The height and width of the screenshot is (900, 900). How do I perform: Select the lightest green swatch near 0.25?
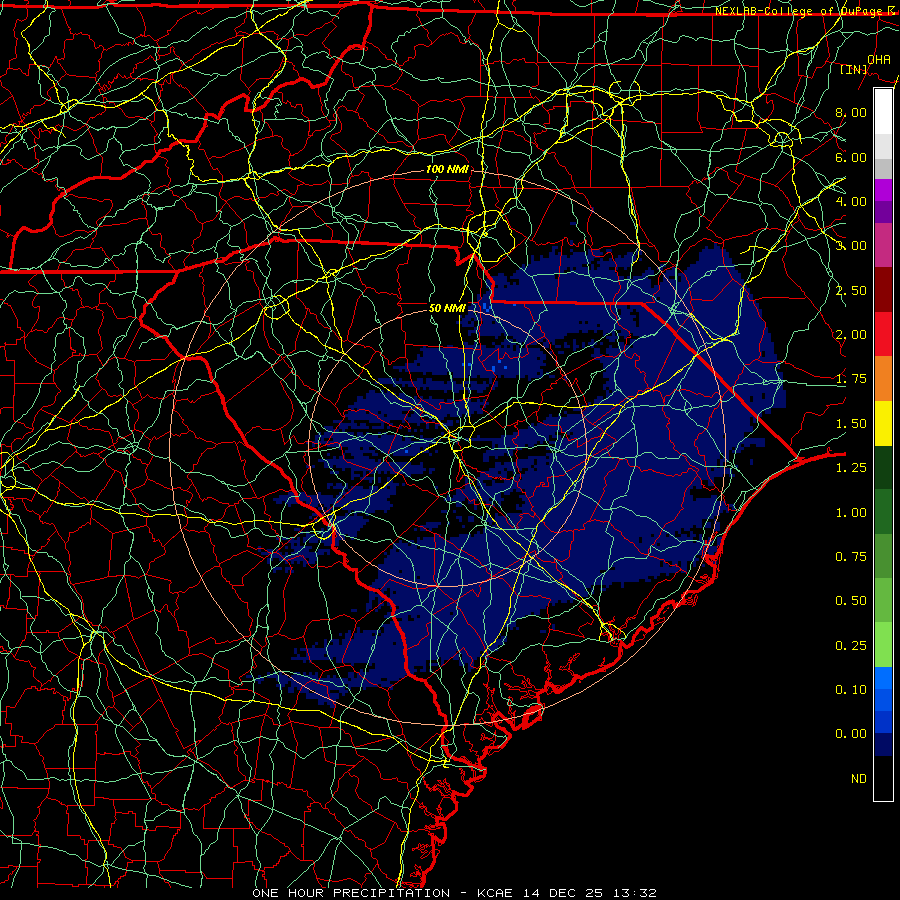point(883,645)
